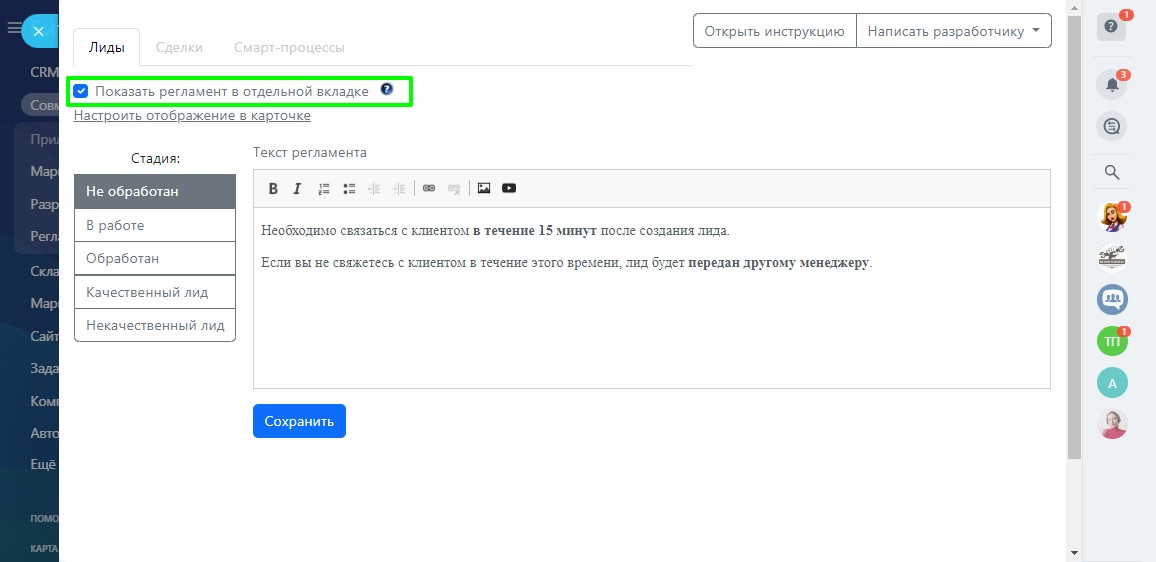Click 'Открыть инструкцию' button
1156x562 pixels.
(x=774, y=31)
